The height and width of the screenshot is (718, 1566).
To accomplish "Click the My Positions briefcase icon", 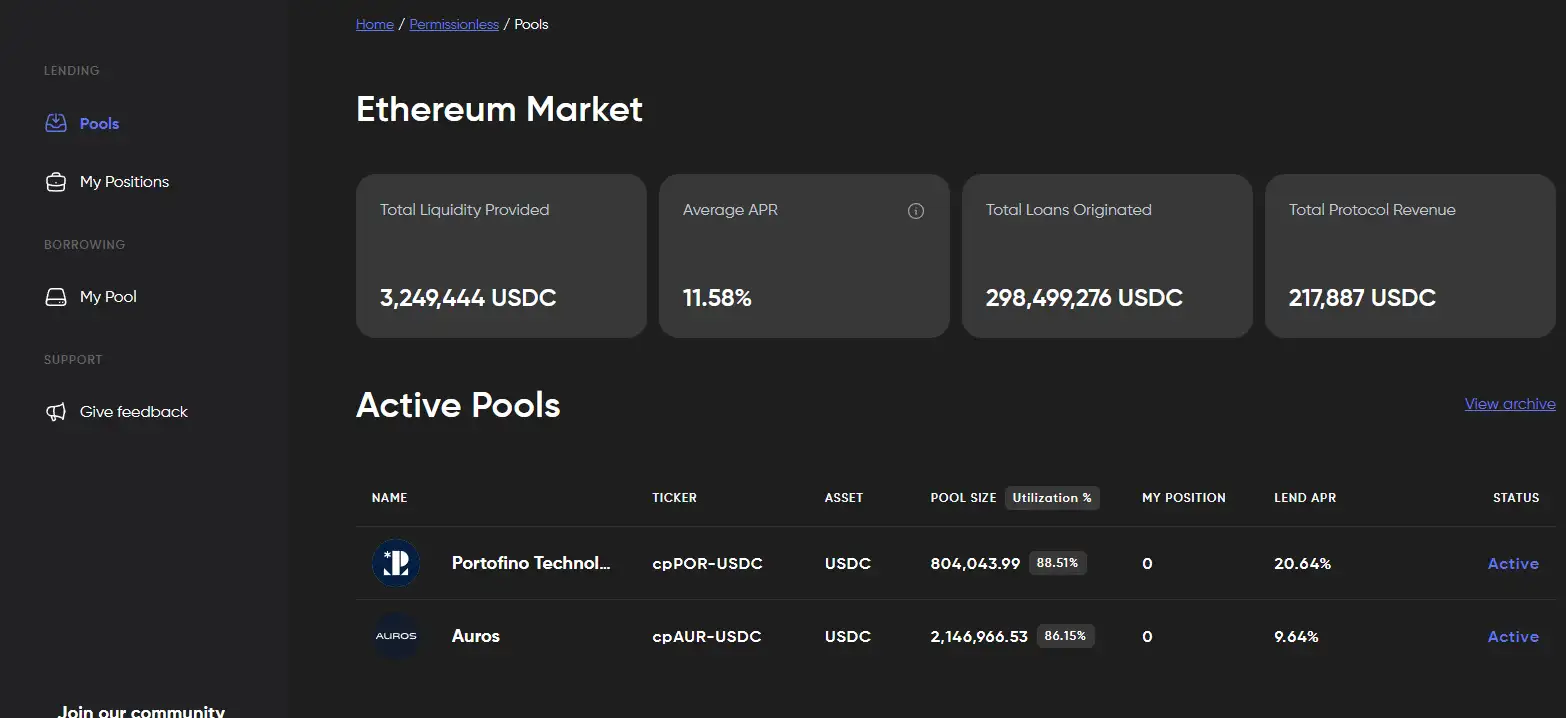I will [x=56, y=182].
